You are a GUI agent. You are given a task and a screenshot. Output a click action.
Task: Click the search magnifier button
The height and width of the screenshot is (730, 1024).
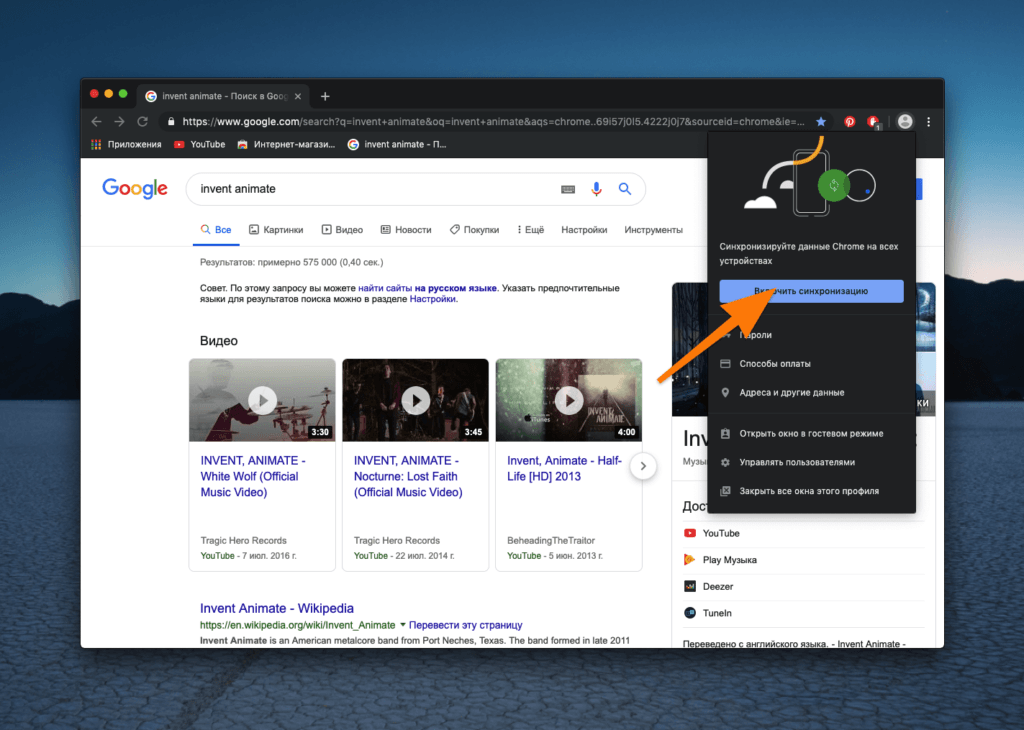pyautogui.click(x=625, y=189)
